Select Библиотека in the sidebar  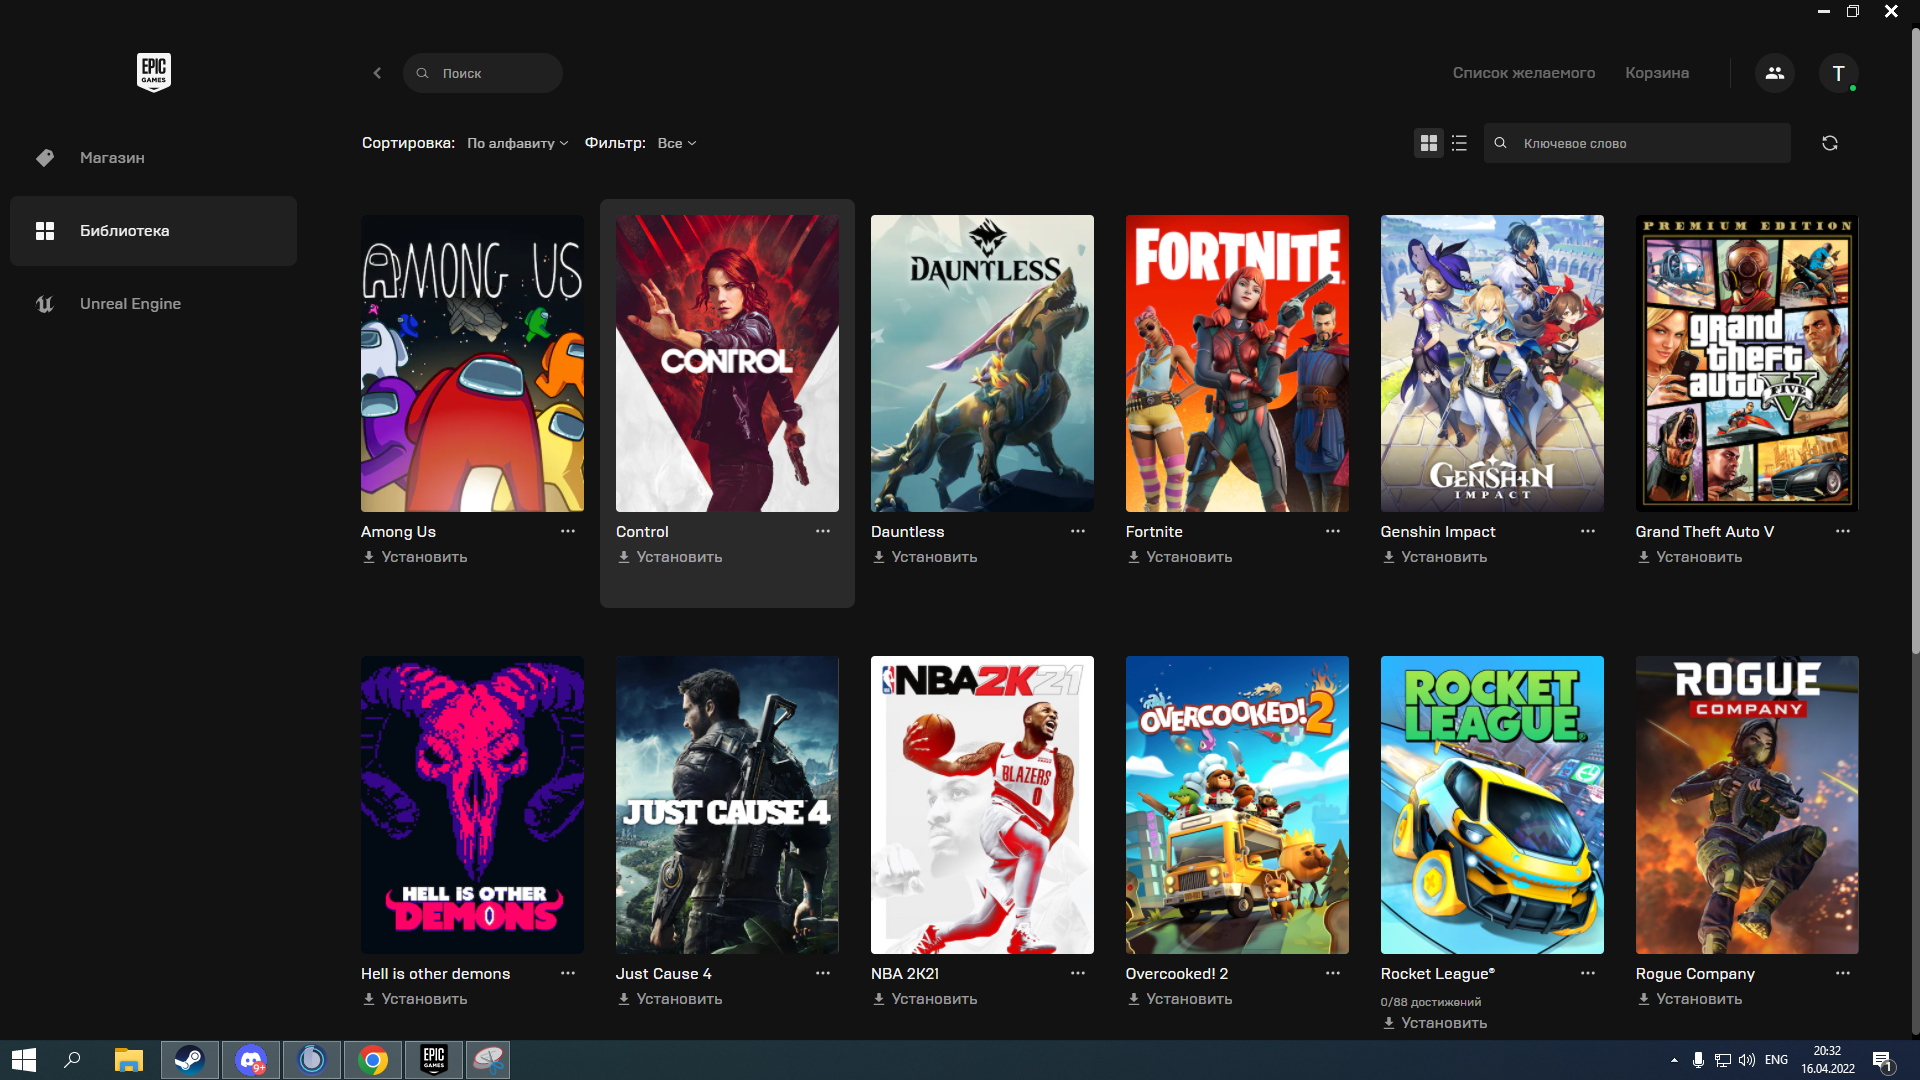[x=153, y=231]
